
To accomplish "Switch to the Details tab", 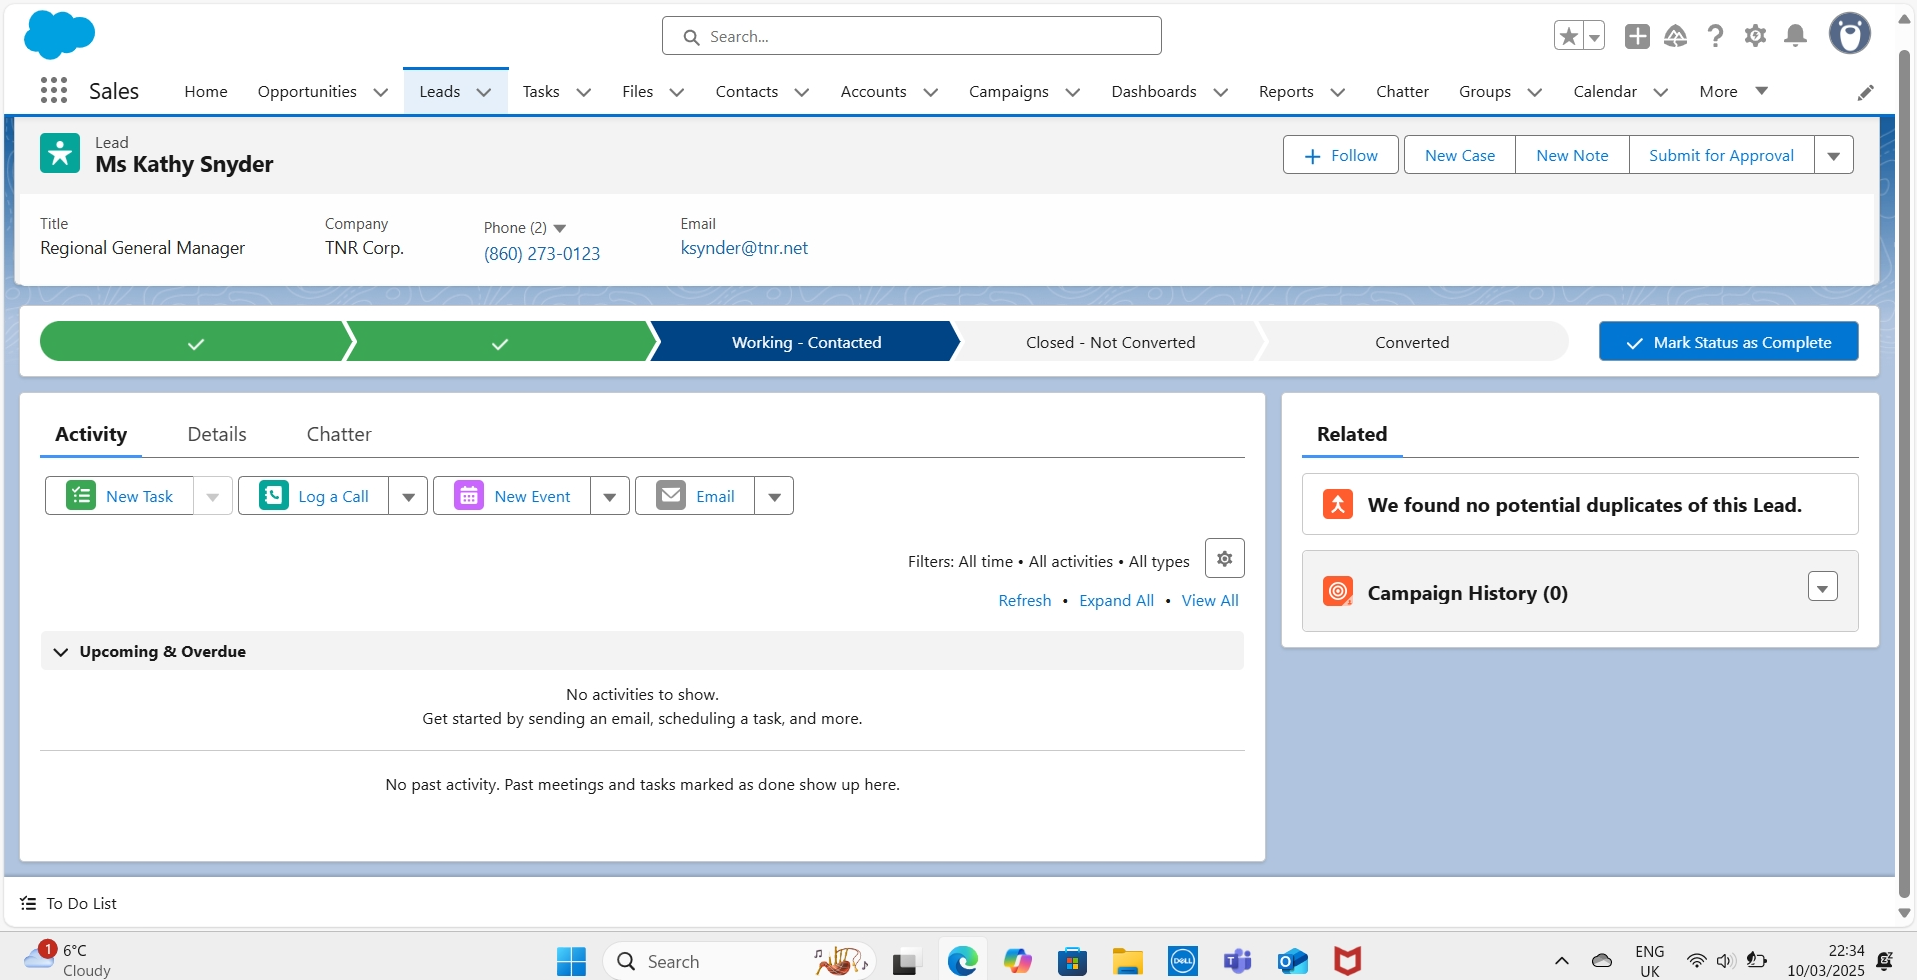I will click(x=216, y=434).
